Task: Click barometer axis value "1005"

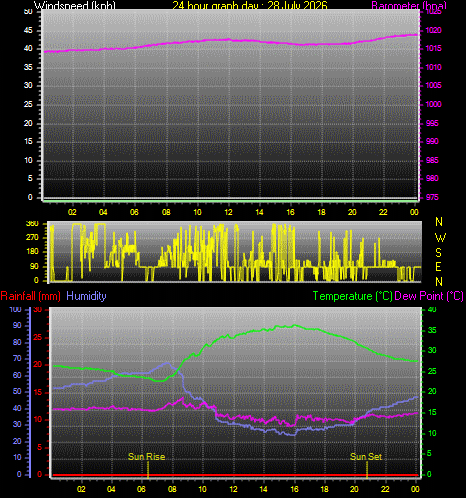Action: point(433,85)
